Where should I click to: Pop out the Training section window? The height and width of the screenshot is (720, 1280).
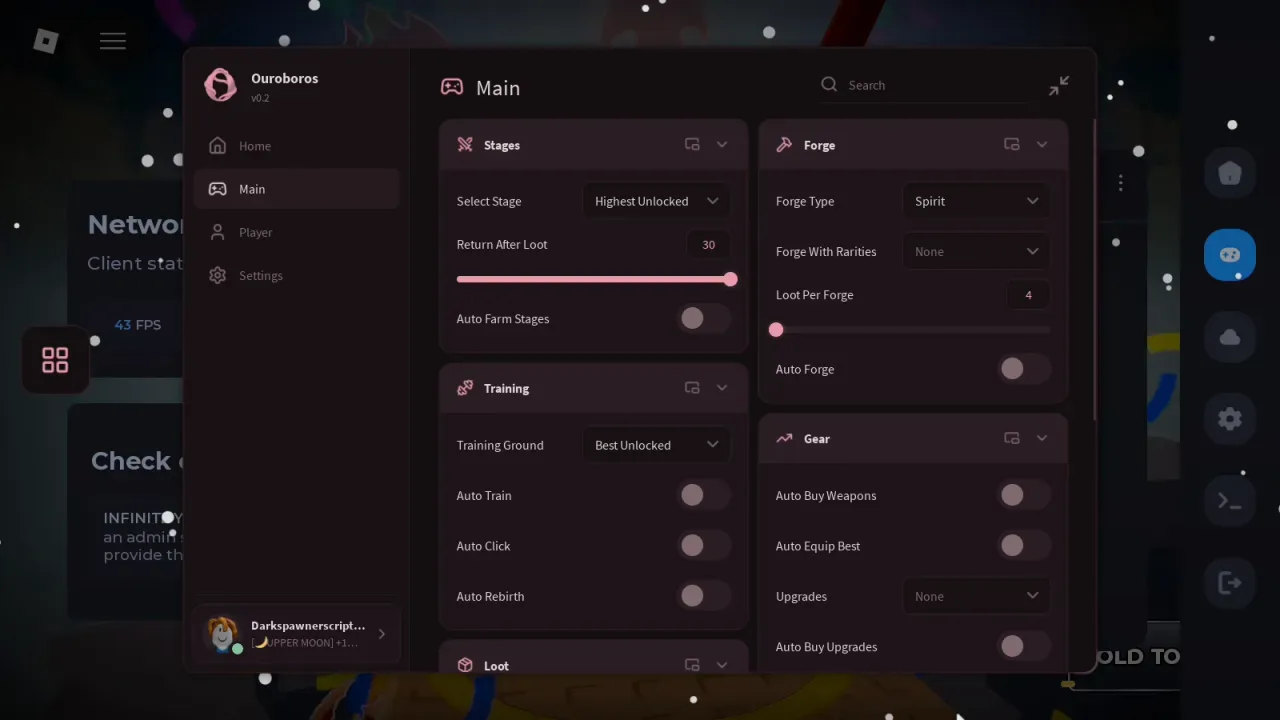(692, 388)
